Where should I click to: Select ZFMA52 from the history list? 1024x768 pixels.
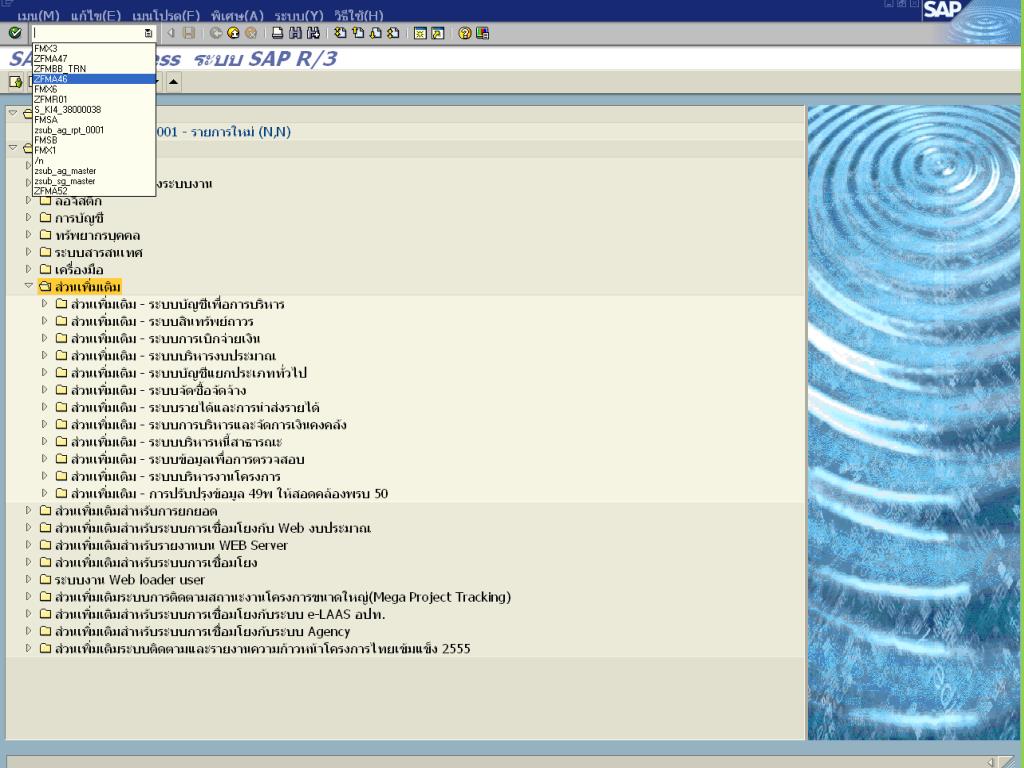coord(94,191)
